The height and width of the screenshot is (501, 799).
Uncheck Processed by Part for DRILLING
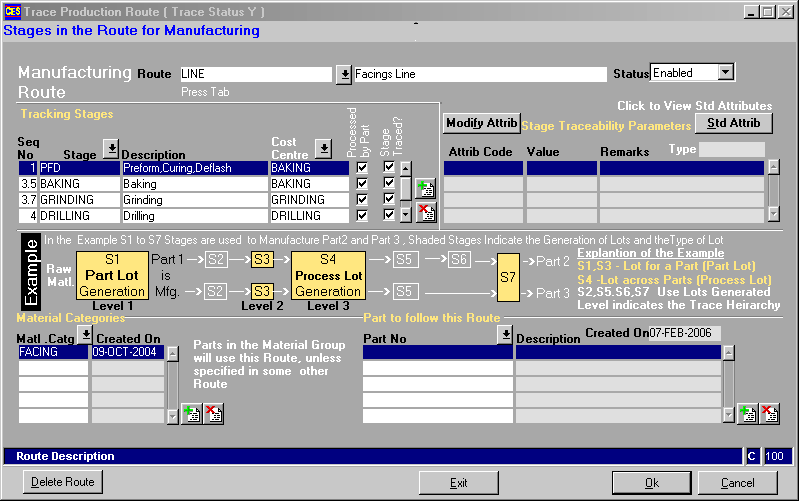pyautogui.click(x=362, y=216)
